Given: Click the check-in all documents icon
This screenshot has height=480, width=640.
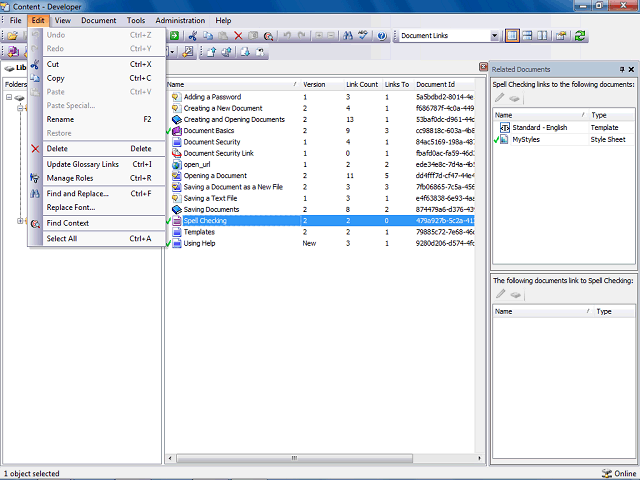Looking at the screenshot, I should (x=227, y=52).
